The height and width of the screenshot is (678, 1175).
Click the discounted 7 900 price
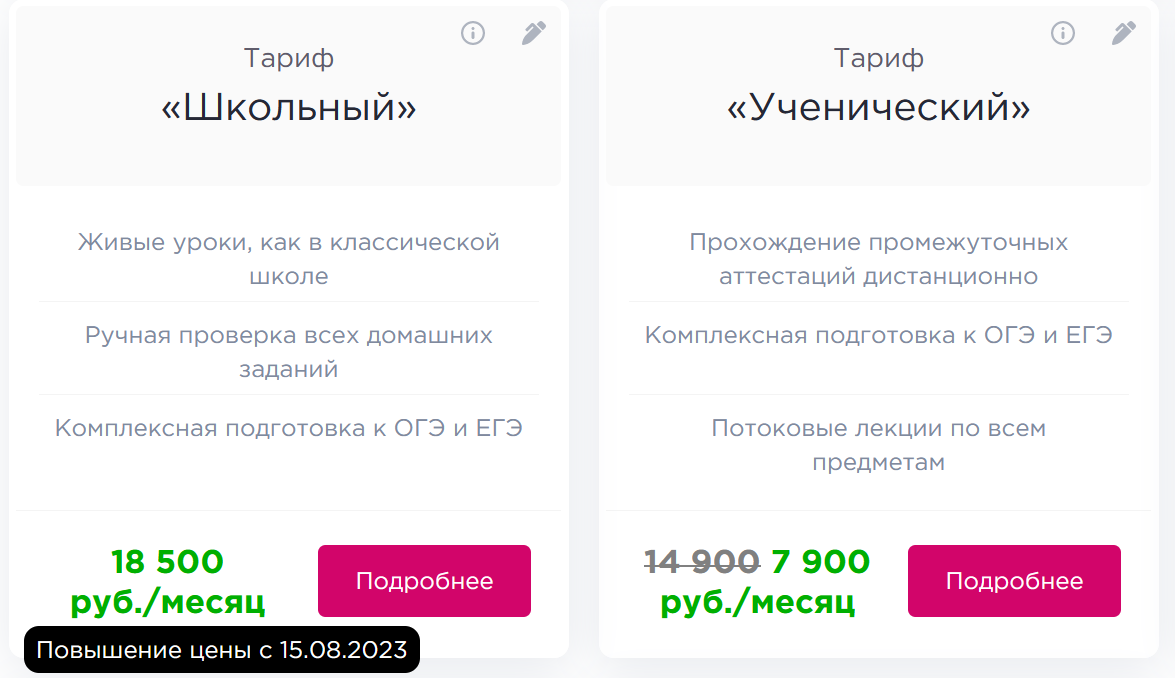(821, 562)
